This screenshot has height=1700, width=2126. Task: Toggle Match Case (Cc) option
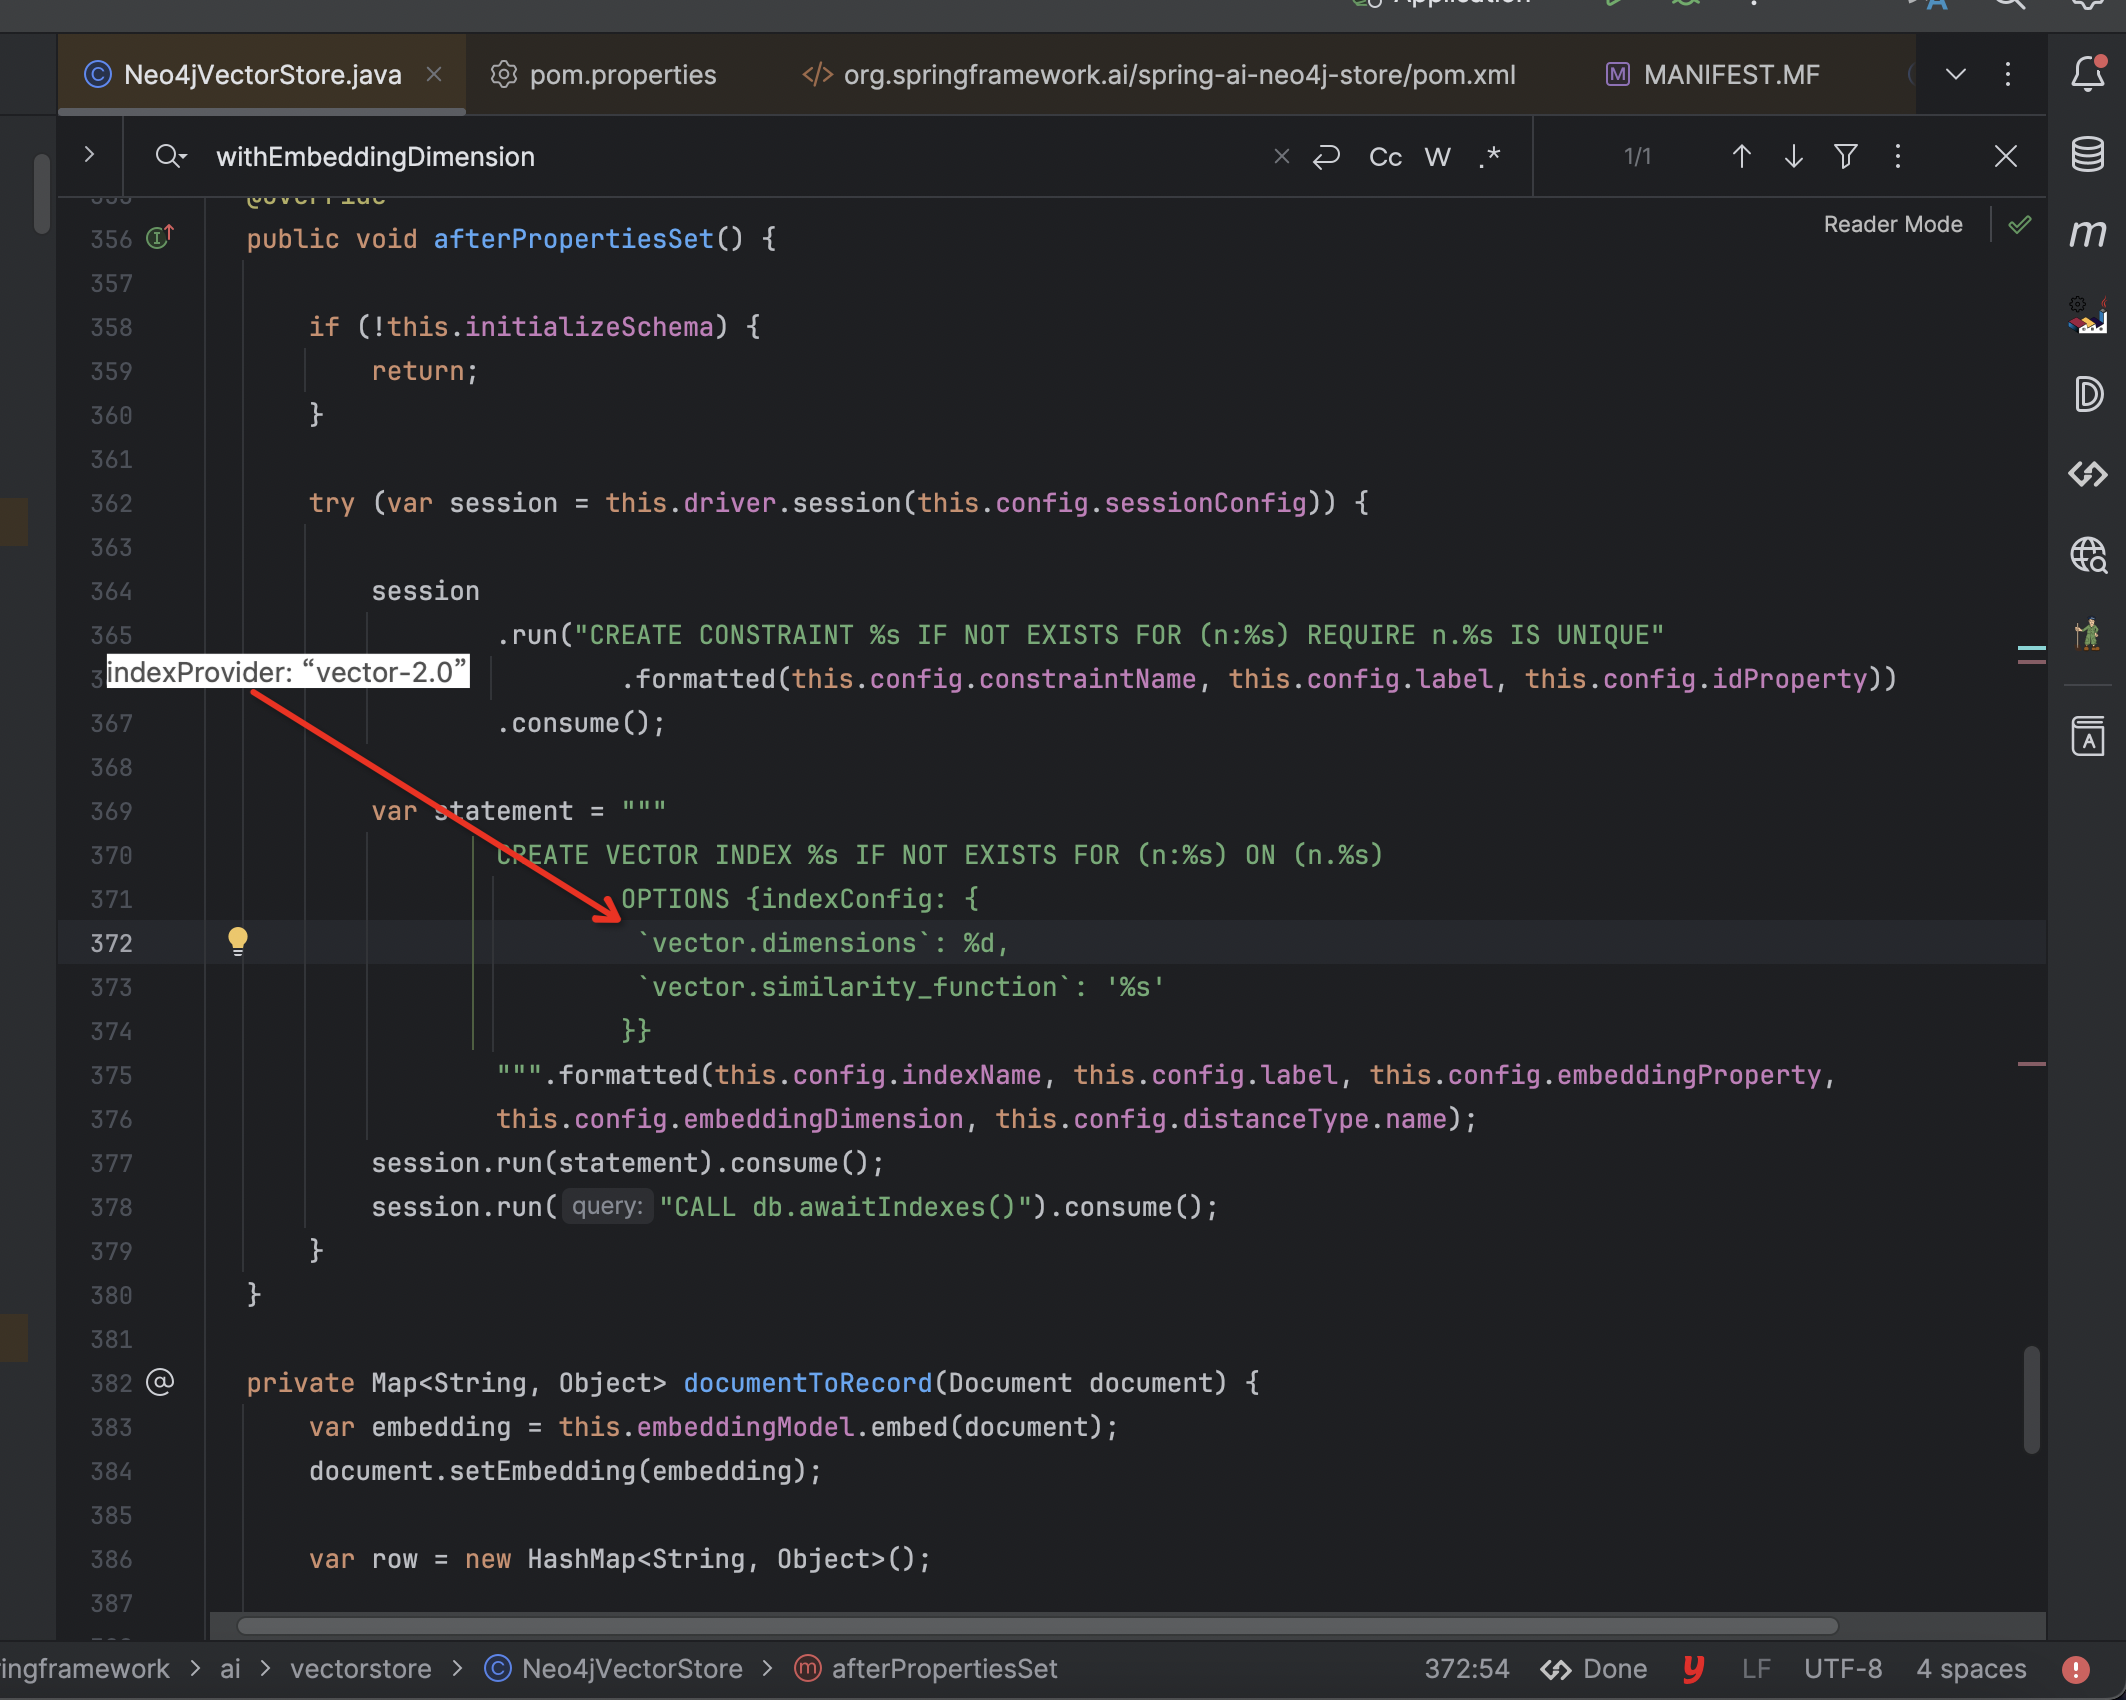pyautogui.click(x=1385, y=157)
